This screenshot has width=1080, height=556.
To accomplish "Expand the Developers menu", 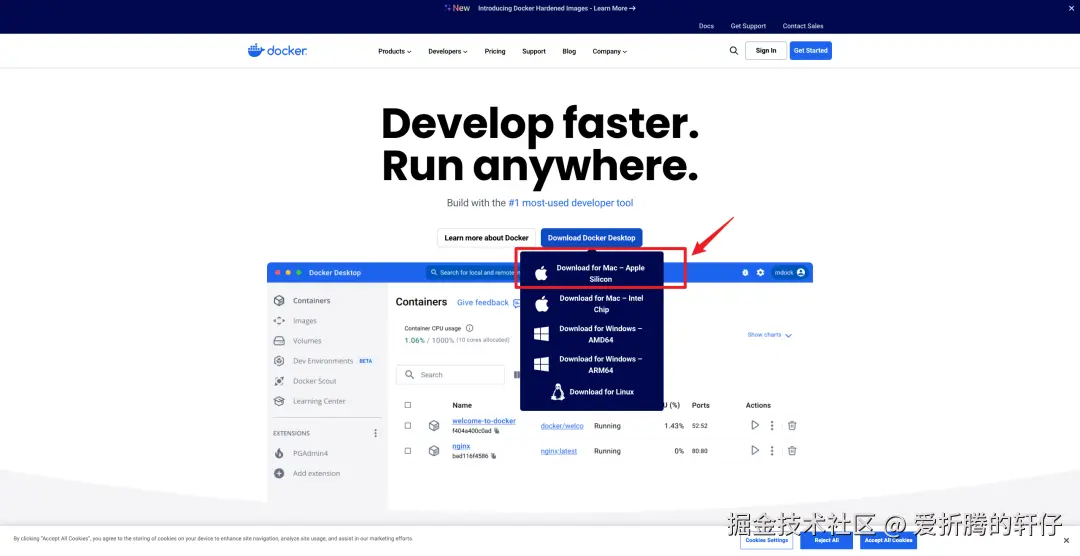I will (448, 51).
